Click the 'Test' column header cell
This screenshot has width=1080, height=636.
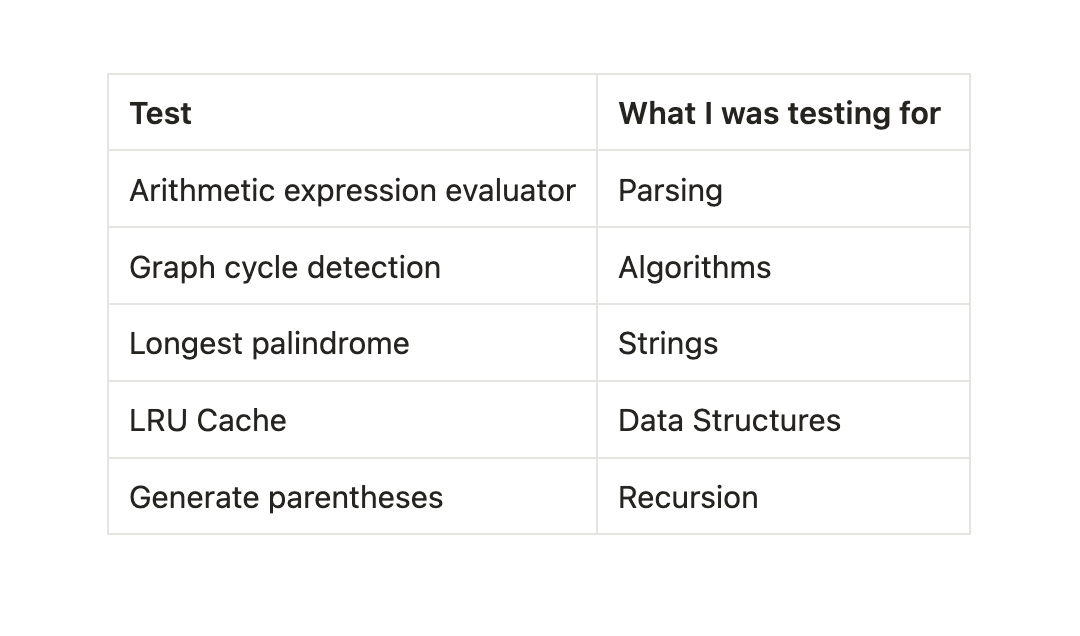click(x=352, y=113)
